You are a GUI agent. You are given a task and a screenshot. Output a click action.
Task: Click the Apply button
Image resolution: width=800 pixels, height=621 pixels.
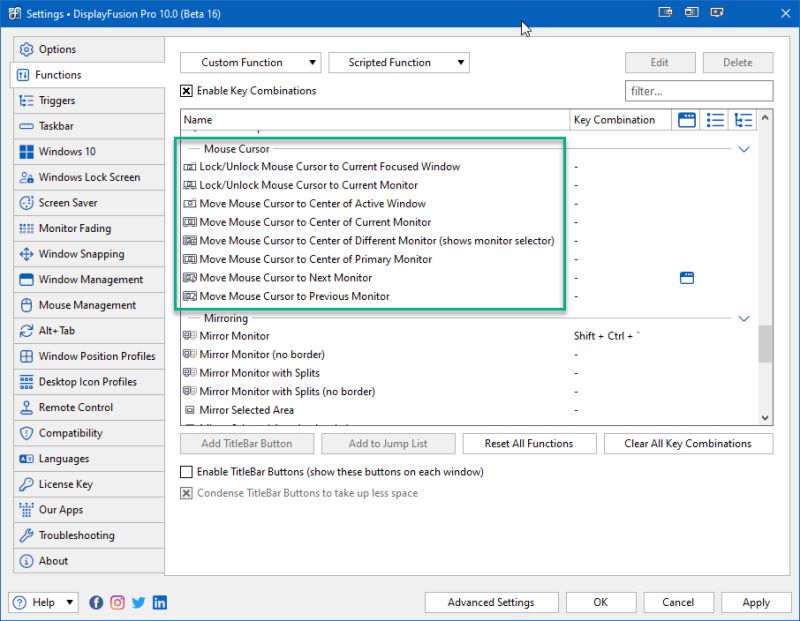point(756,602)
